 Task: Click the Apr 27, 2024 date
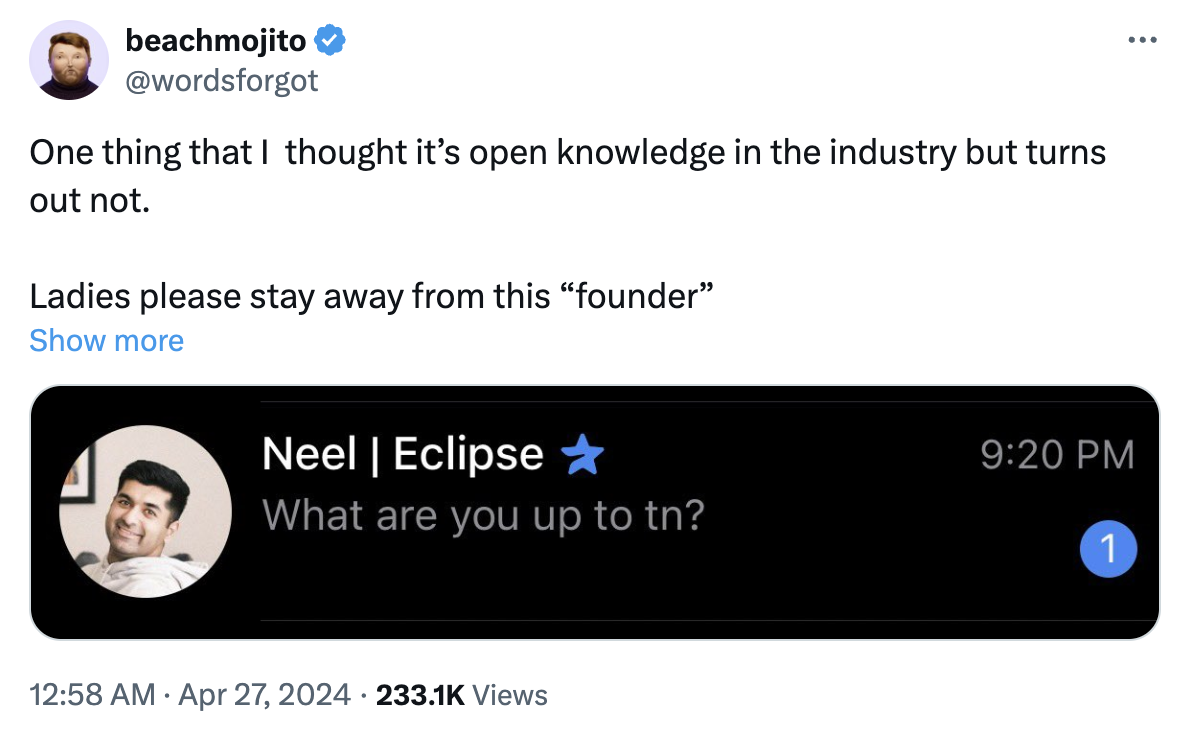(265, 694)
